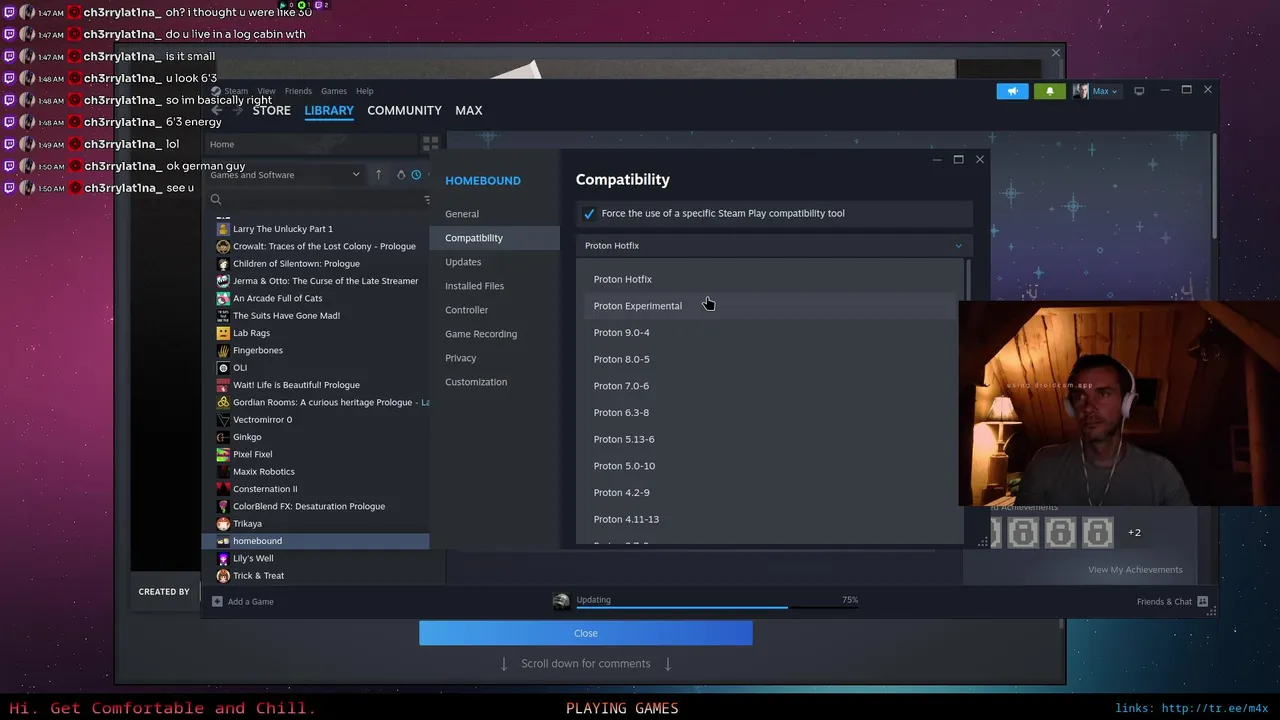This screenshot has width=1280, height=720.
Task: Click the Add a Game plus icon
Action: point(217,602)
